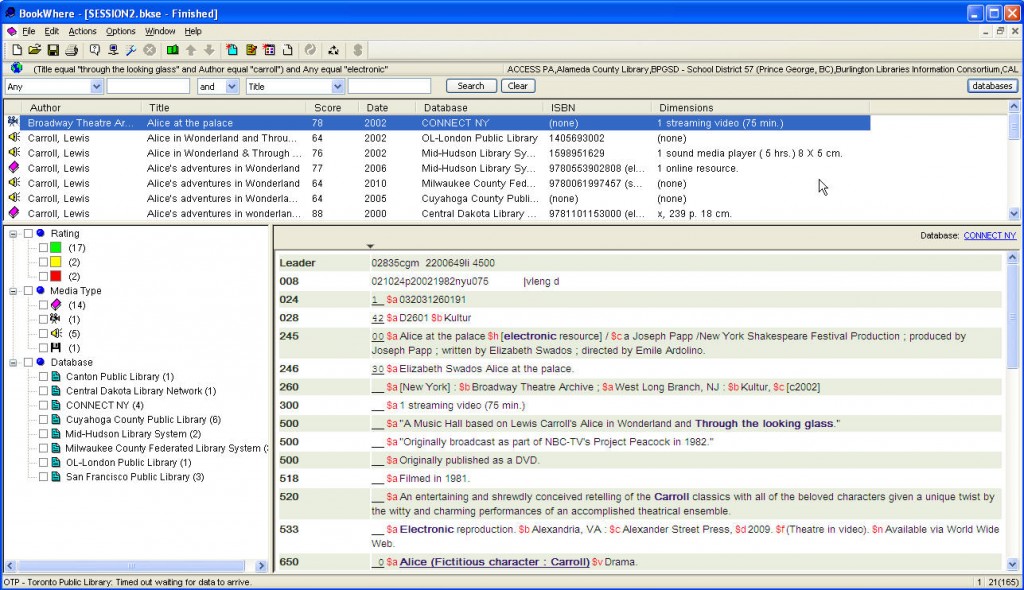
Task: Open the Edit menu
Action: tap(52, 31)
